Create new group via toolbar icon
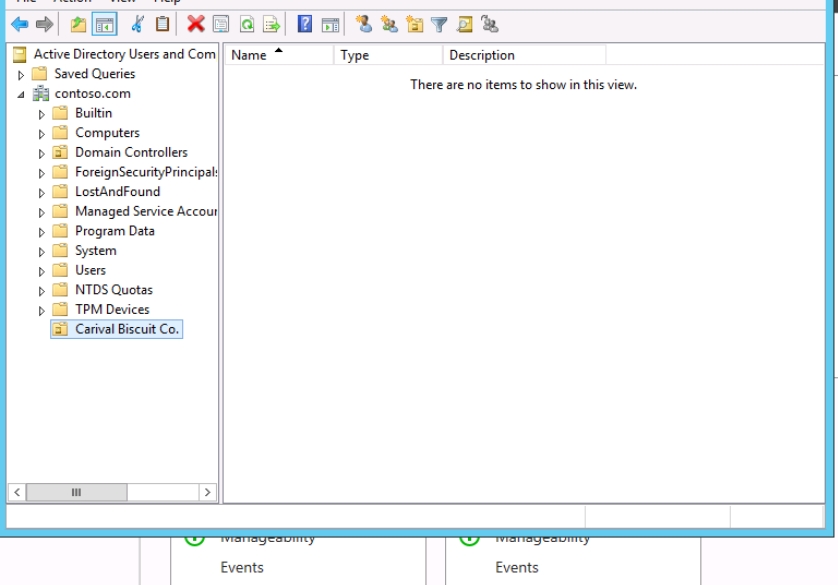Screen dimensions: 838x585 click(389, 25)
